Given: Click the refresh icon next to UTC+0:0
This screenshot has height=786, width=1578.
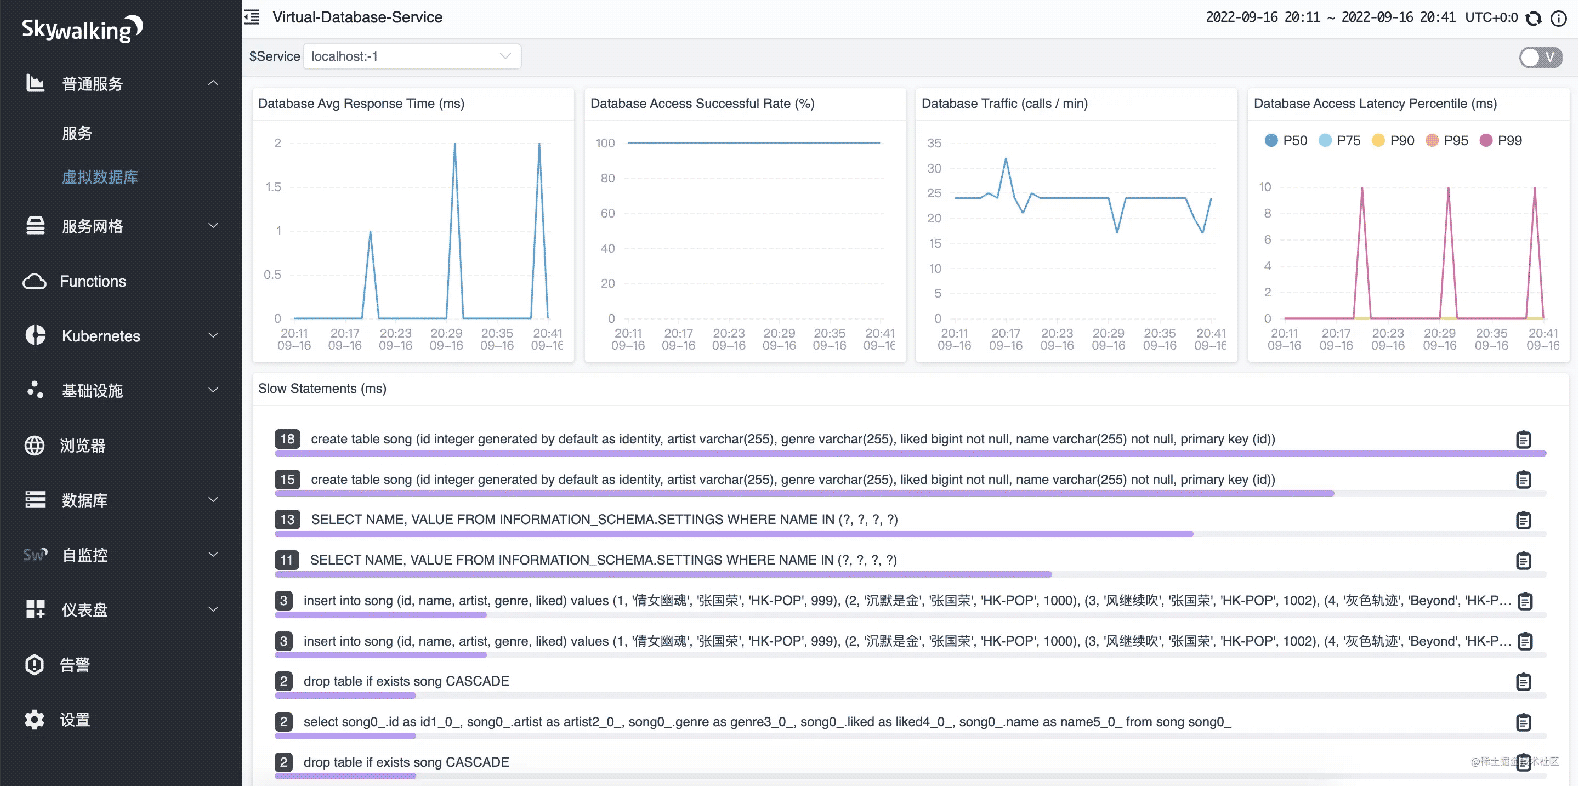Looking at the screenshot, I should click(1533, 18).
